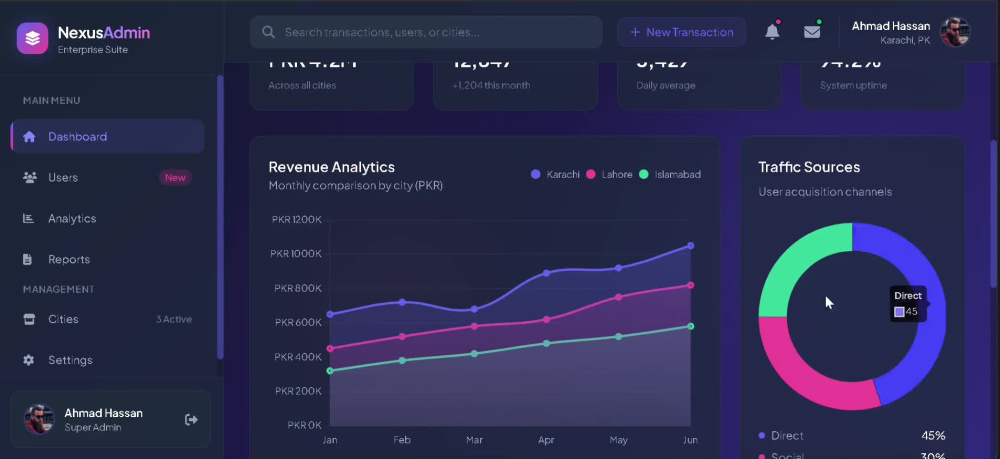Click the logout icon beside Super Admin

(191, 419)
